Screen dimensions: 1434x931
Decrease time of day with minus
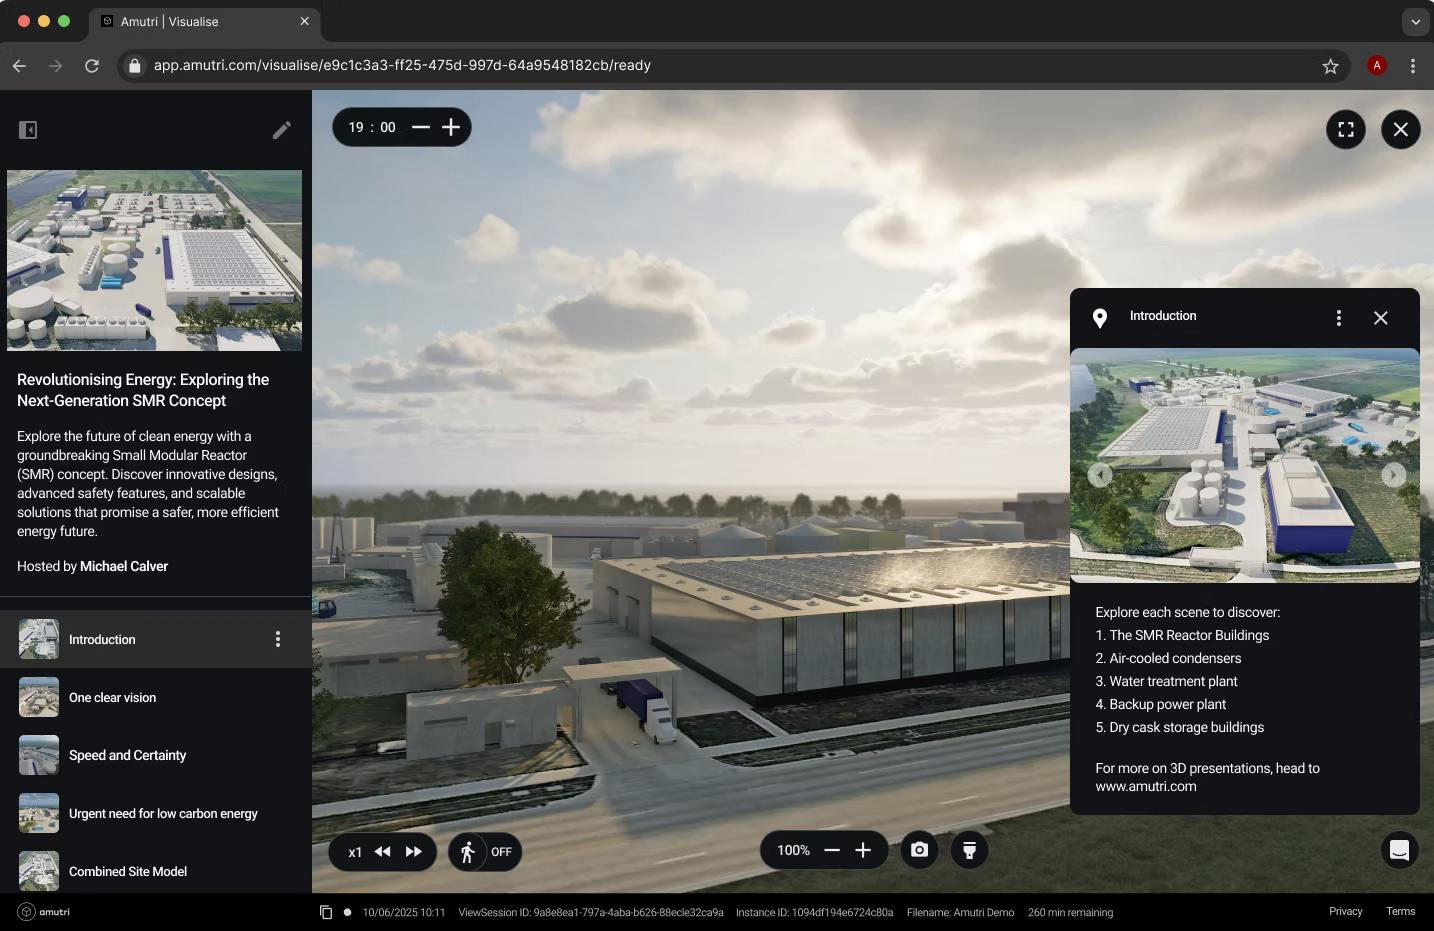tap(421, 127)
